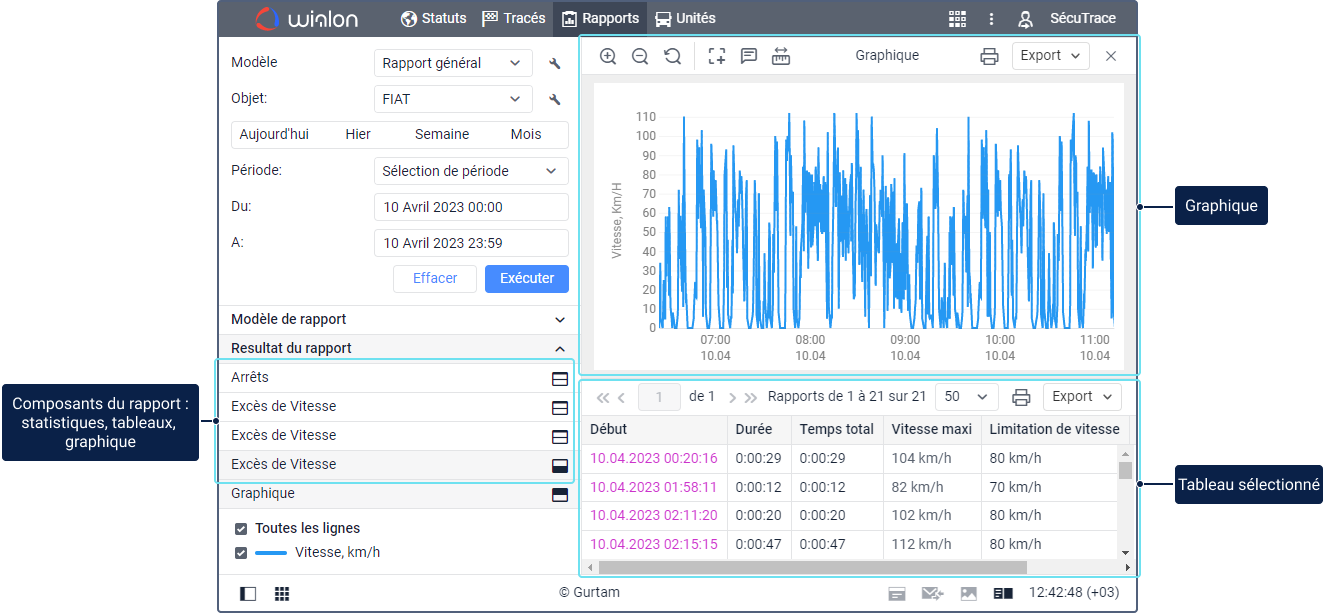
Task: Collapse the Resultat du rapport section
Action: point(559,348)
